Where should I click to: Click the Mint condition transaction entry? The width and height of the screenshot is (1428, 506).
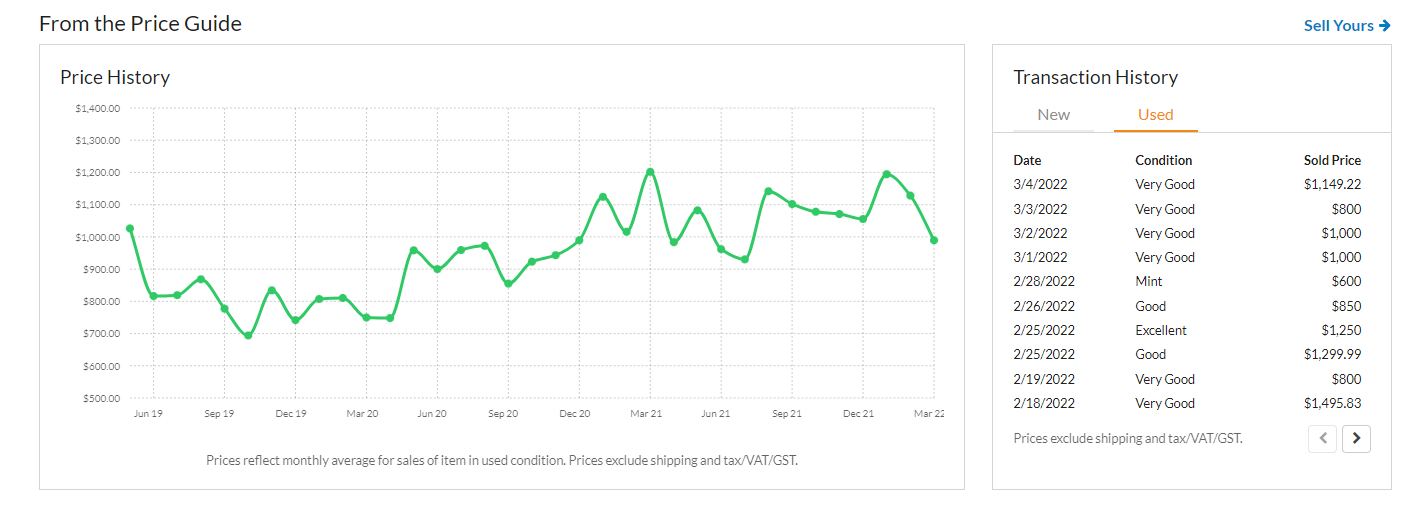pyautogui.click(x=1149, y=281)
